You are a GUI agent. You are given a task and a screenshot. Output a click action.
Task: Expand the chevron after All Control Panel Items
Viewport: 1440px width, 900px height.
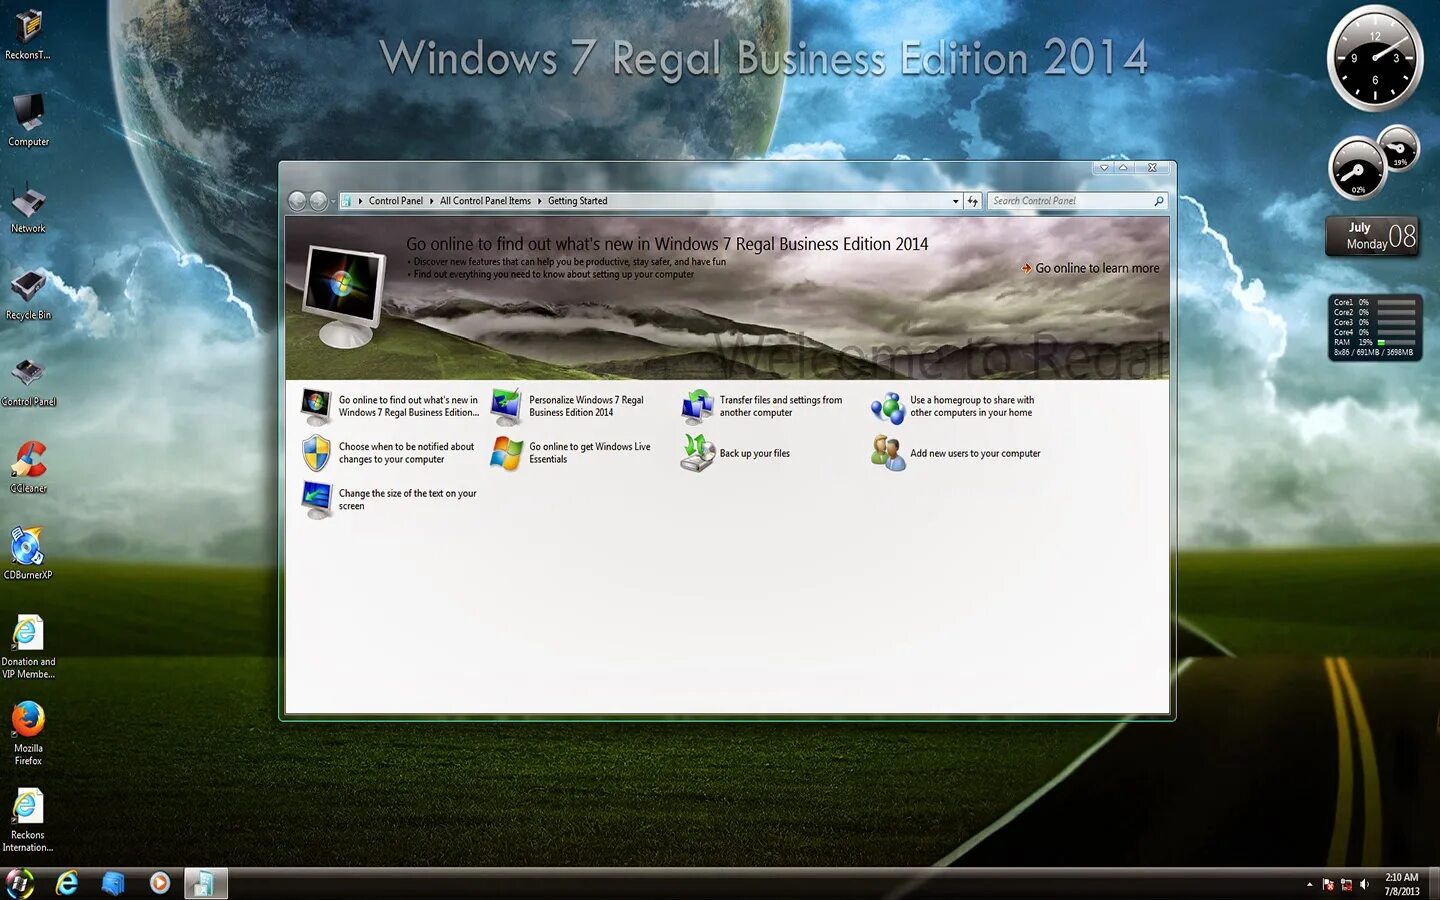538,200
